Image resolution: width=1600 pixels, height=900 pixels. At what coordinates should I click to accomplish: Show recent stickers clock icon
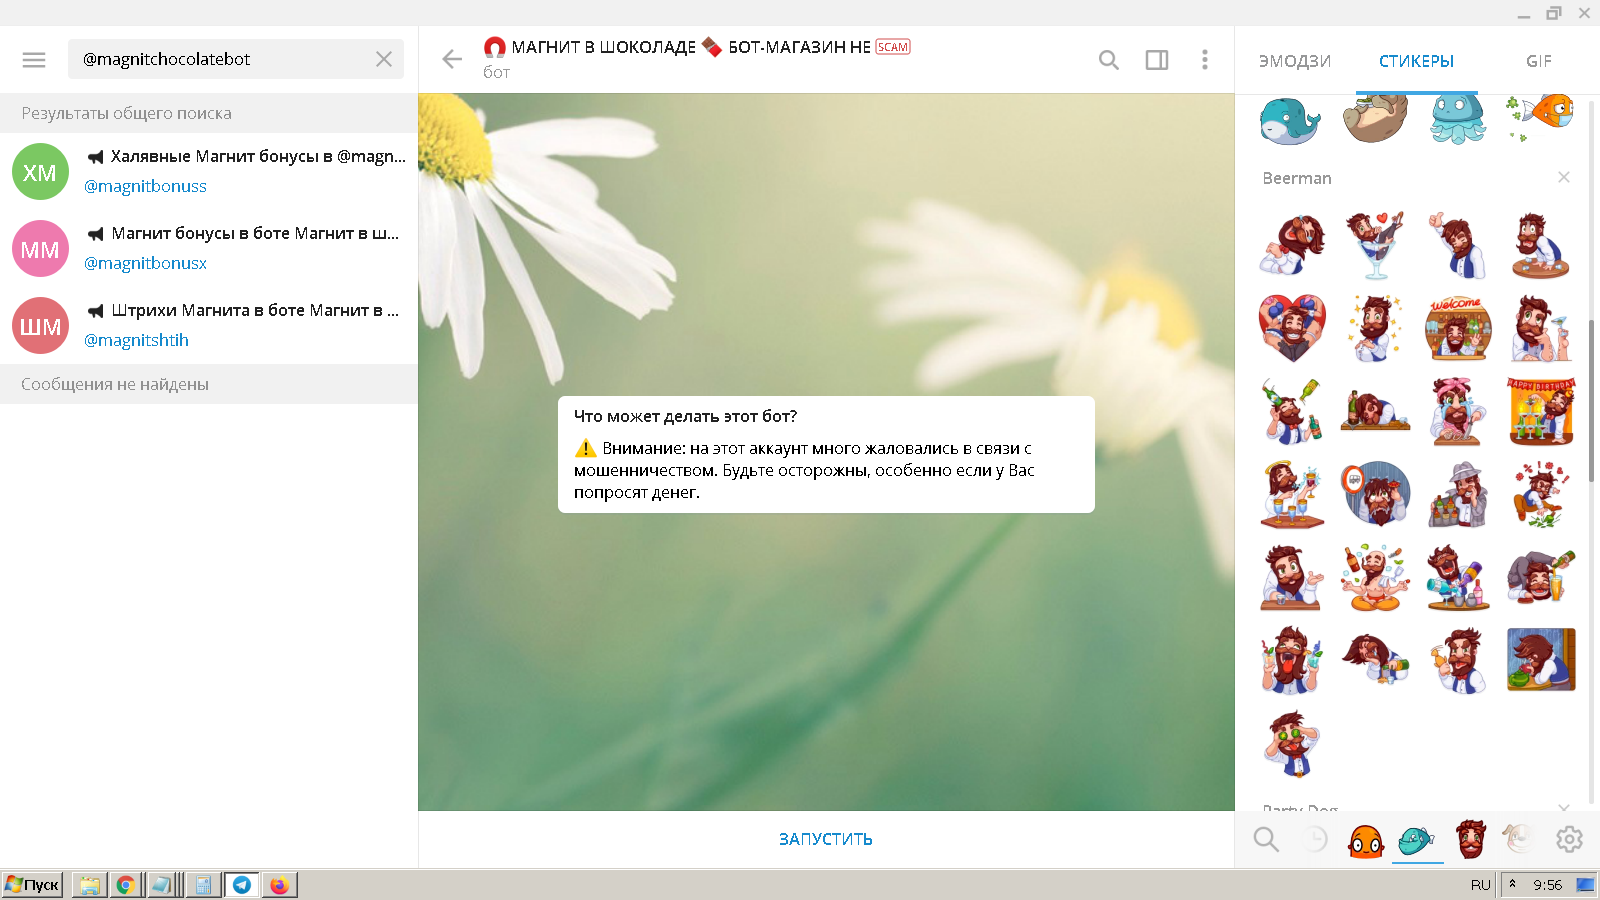click(x=1315, y=839)
